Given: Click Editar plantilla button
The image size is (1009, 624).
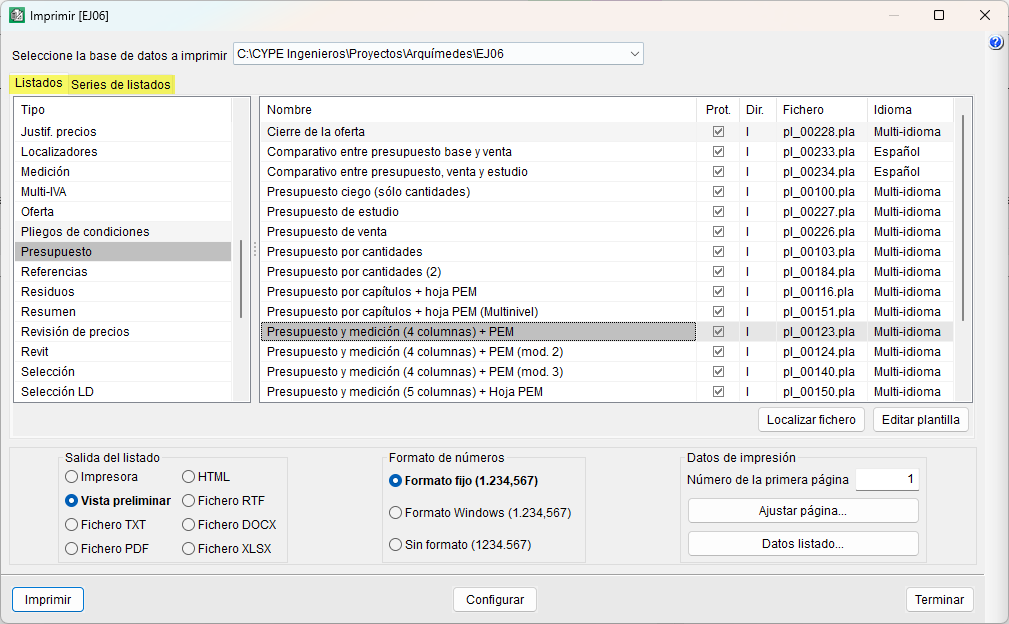Looking at the screenshot, I should [x=920, y=419].
